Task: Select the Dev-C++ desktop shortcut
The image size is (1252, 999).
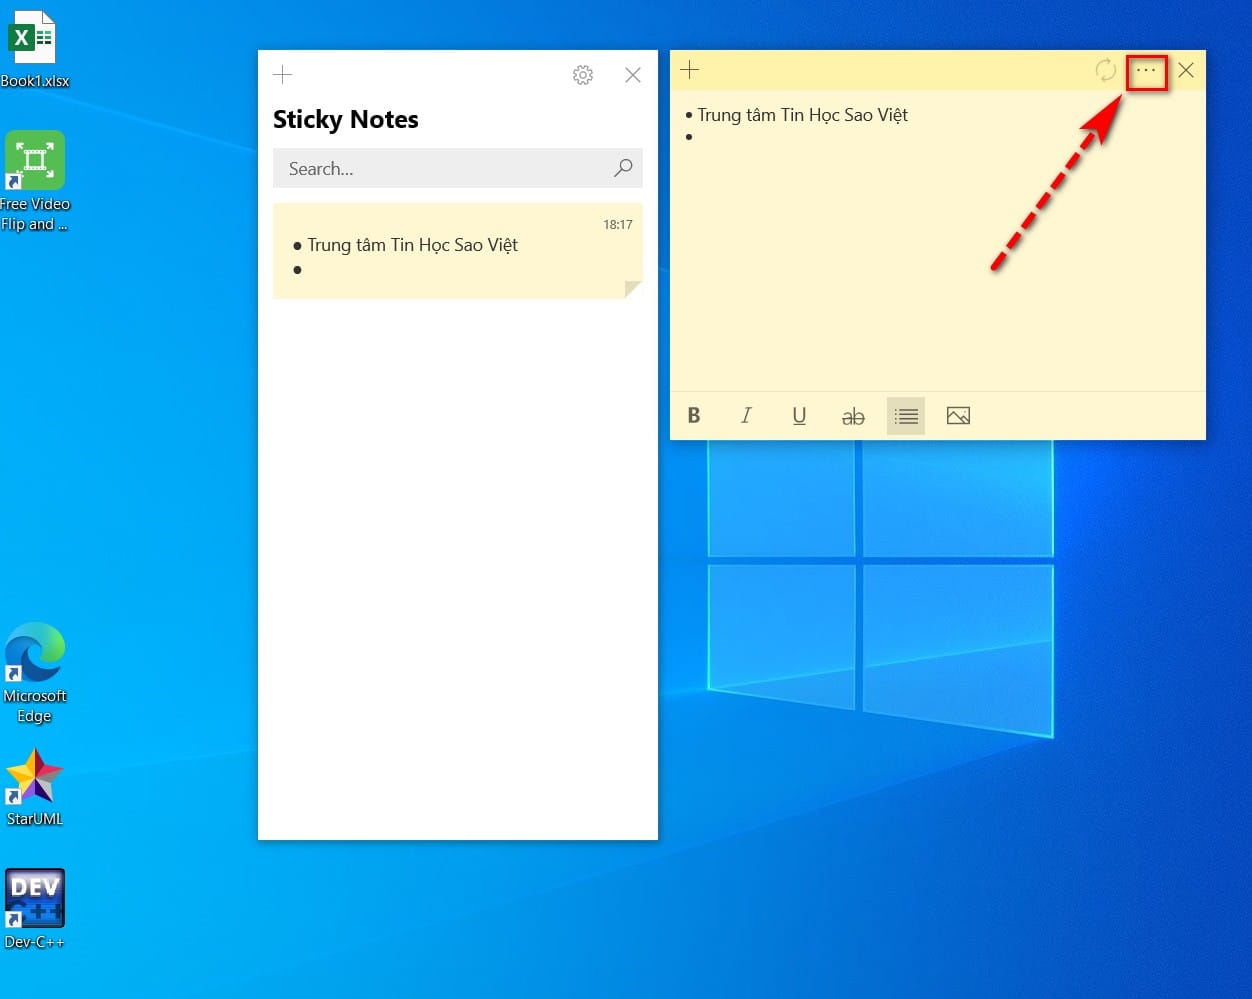Action: tap(35, 909)
